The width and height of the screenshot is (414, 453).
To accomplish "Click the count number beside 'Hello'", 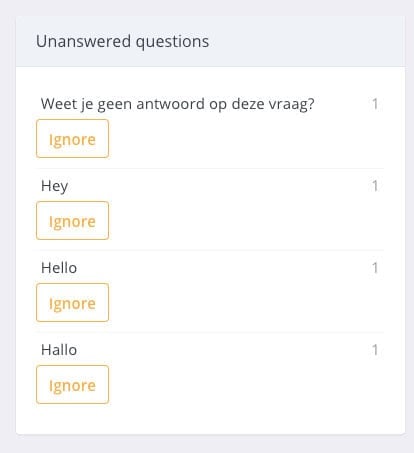I will click(375, 268).
